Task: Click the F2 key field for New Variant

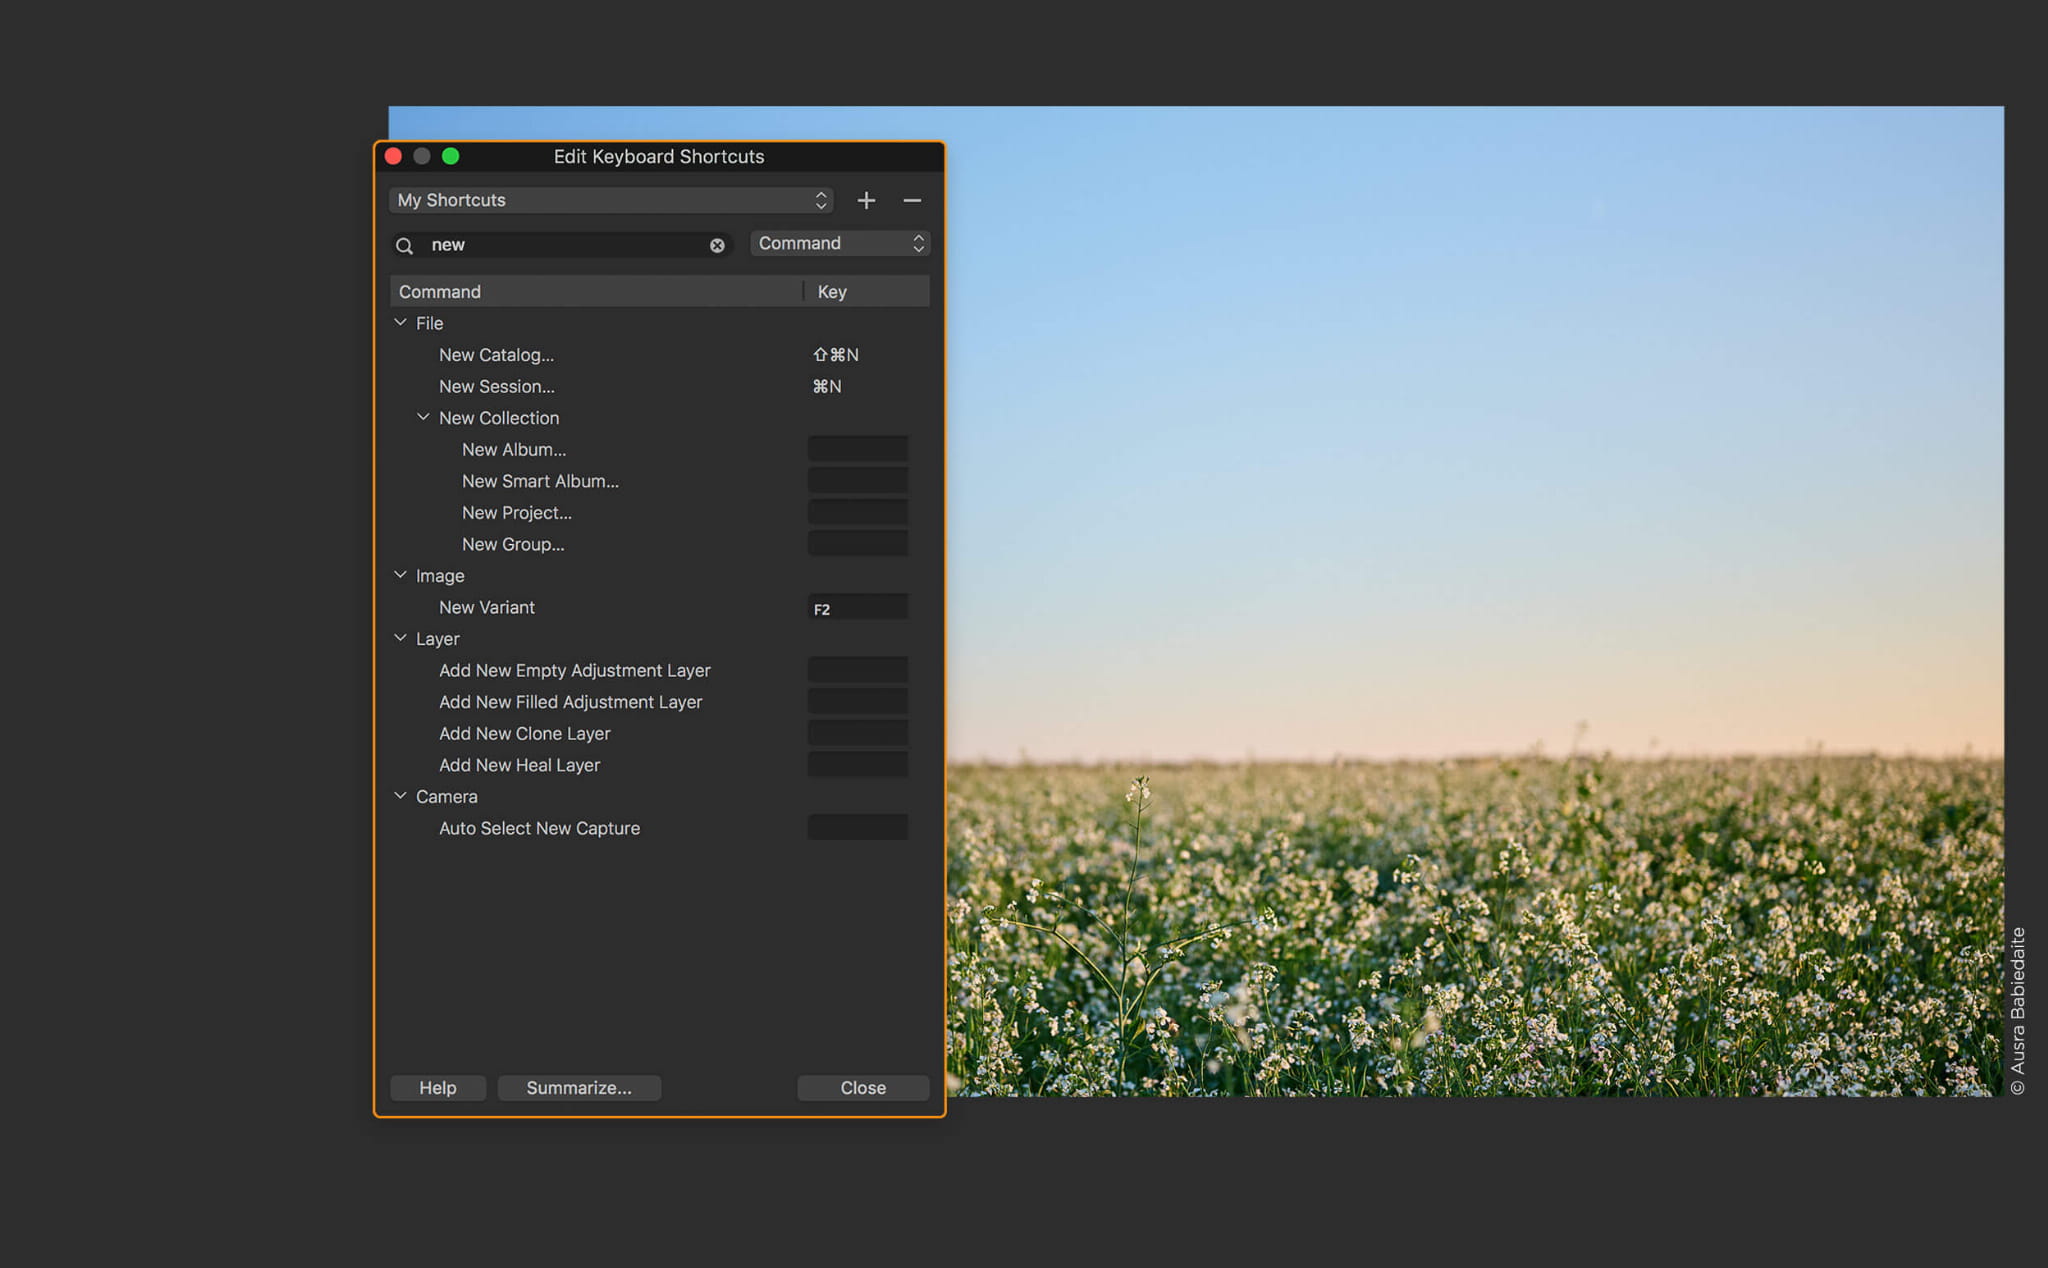Action: pos(858,607)
